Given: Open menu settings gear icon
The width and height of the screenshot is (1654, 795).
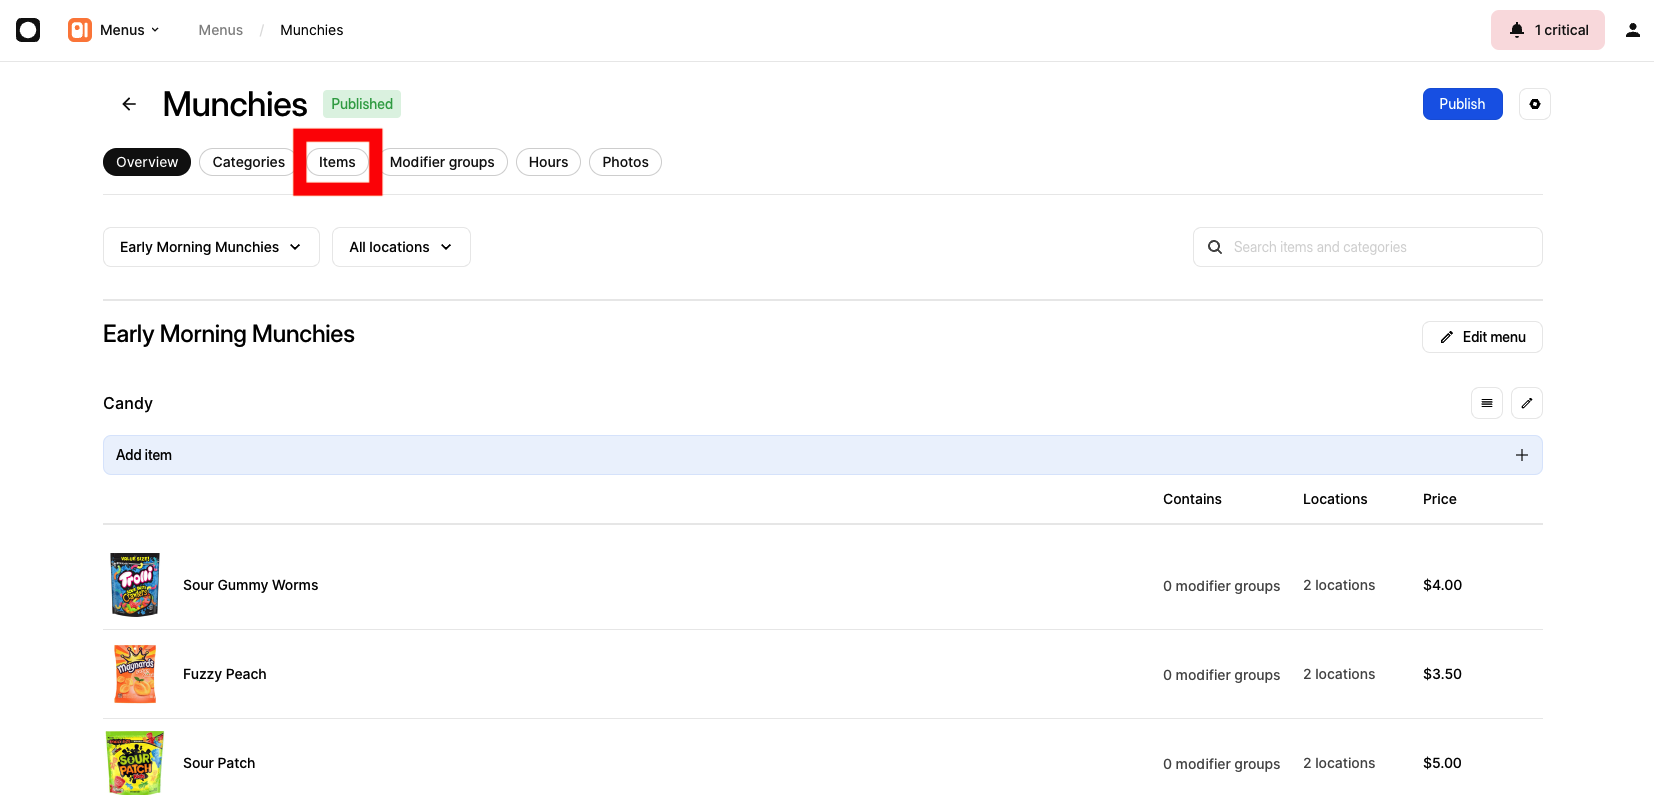Looking at the screenshot, I should tap(1535, 104).
